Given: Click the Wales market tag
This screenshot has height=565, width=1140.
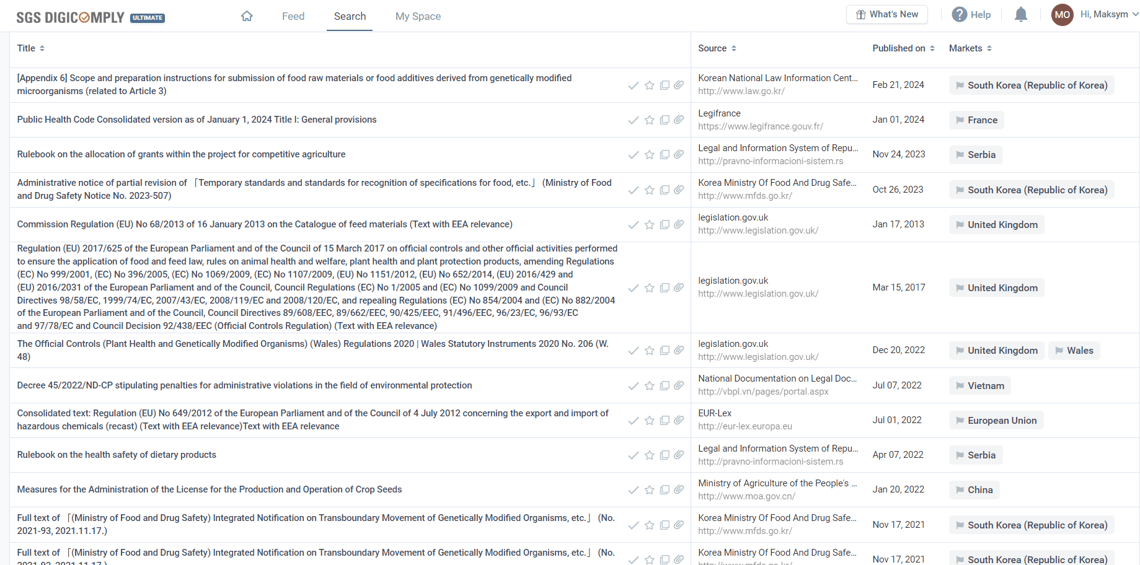Looking at the screenshot, I should (1074, 350).
